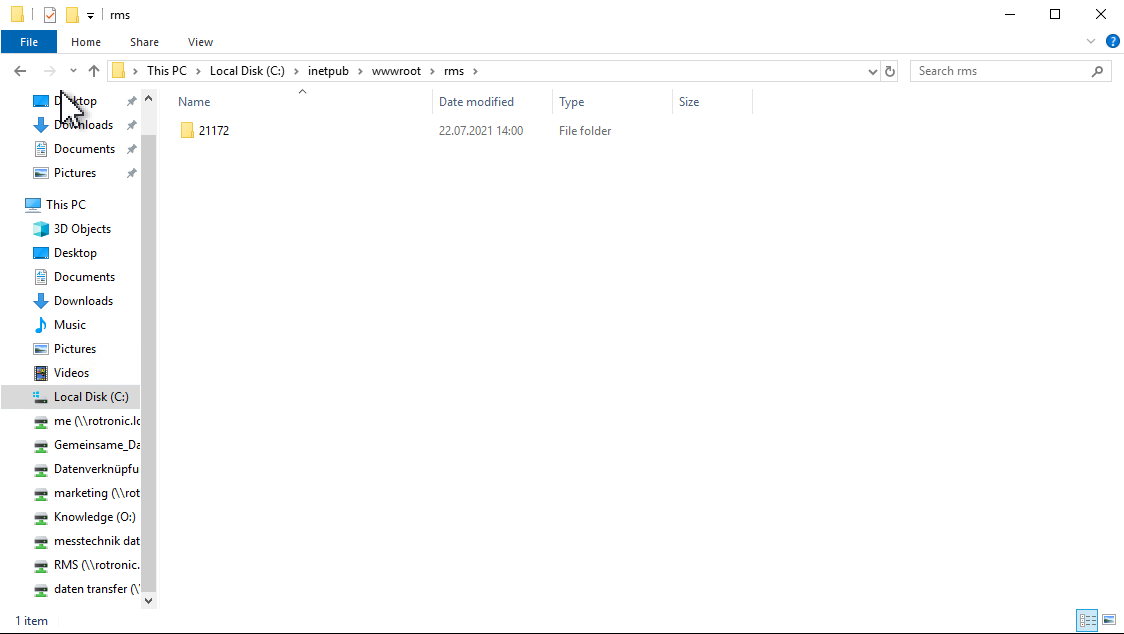Click the Properties quick access icon
Image resolution: width=1124 pixels, height=634 pixels.
tap(49, 14)
